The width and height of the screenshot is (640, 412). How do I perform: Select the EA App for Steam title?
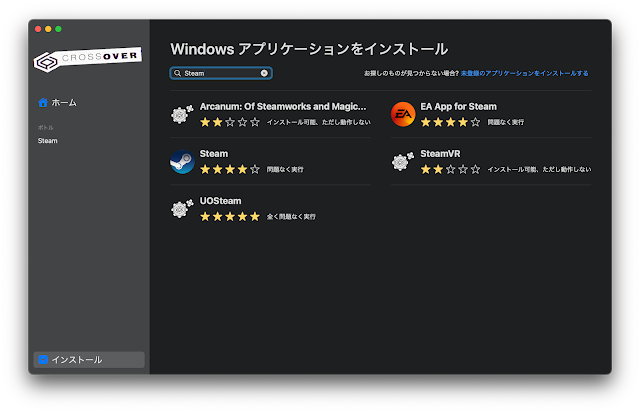click(x=458, y=107)
